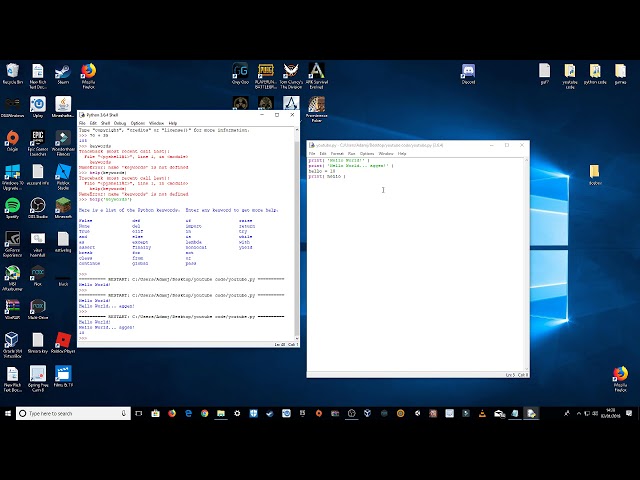The height and width of the screenshot is (480, 640).
Task: Open Settings gear on the taskbar
Action: (x=237, y=413)
